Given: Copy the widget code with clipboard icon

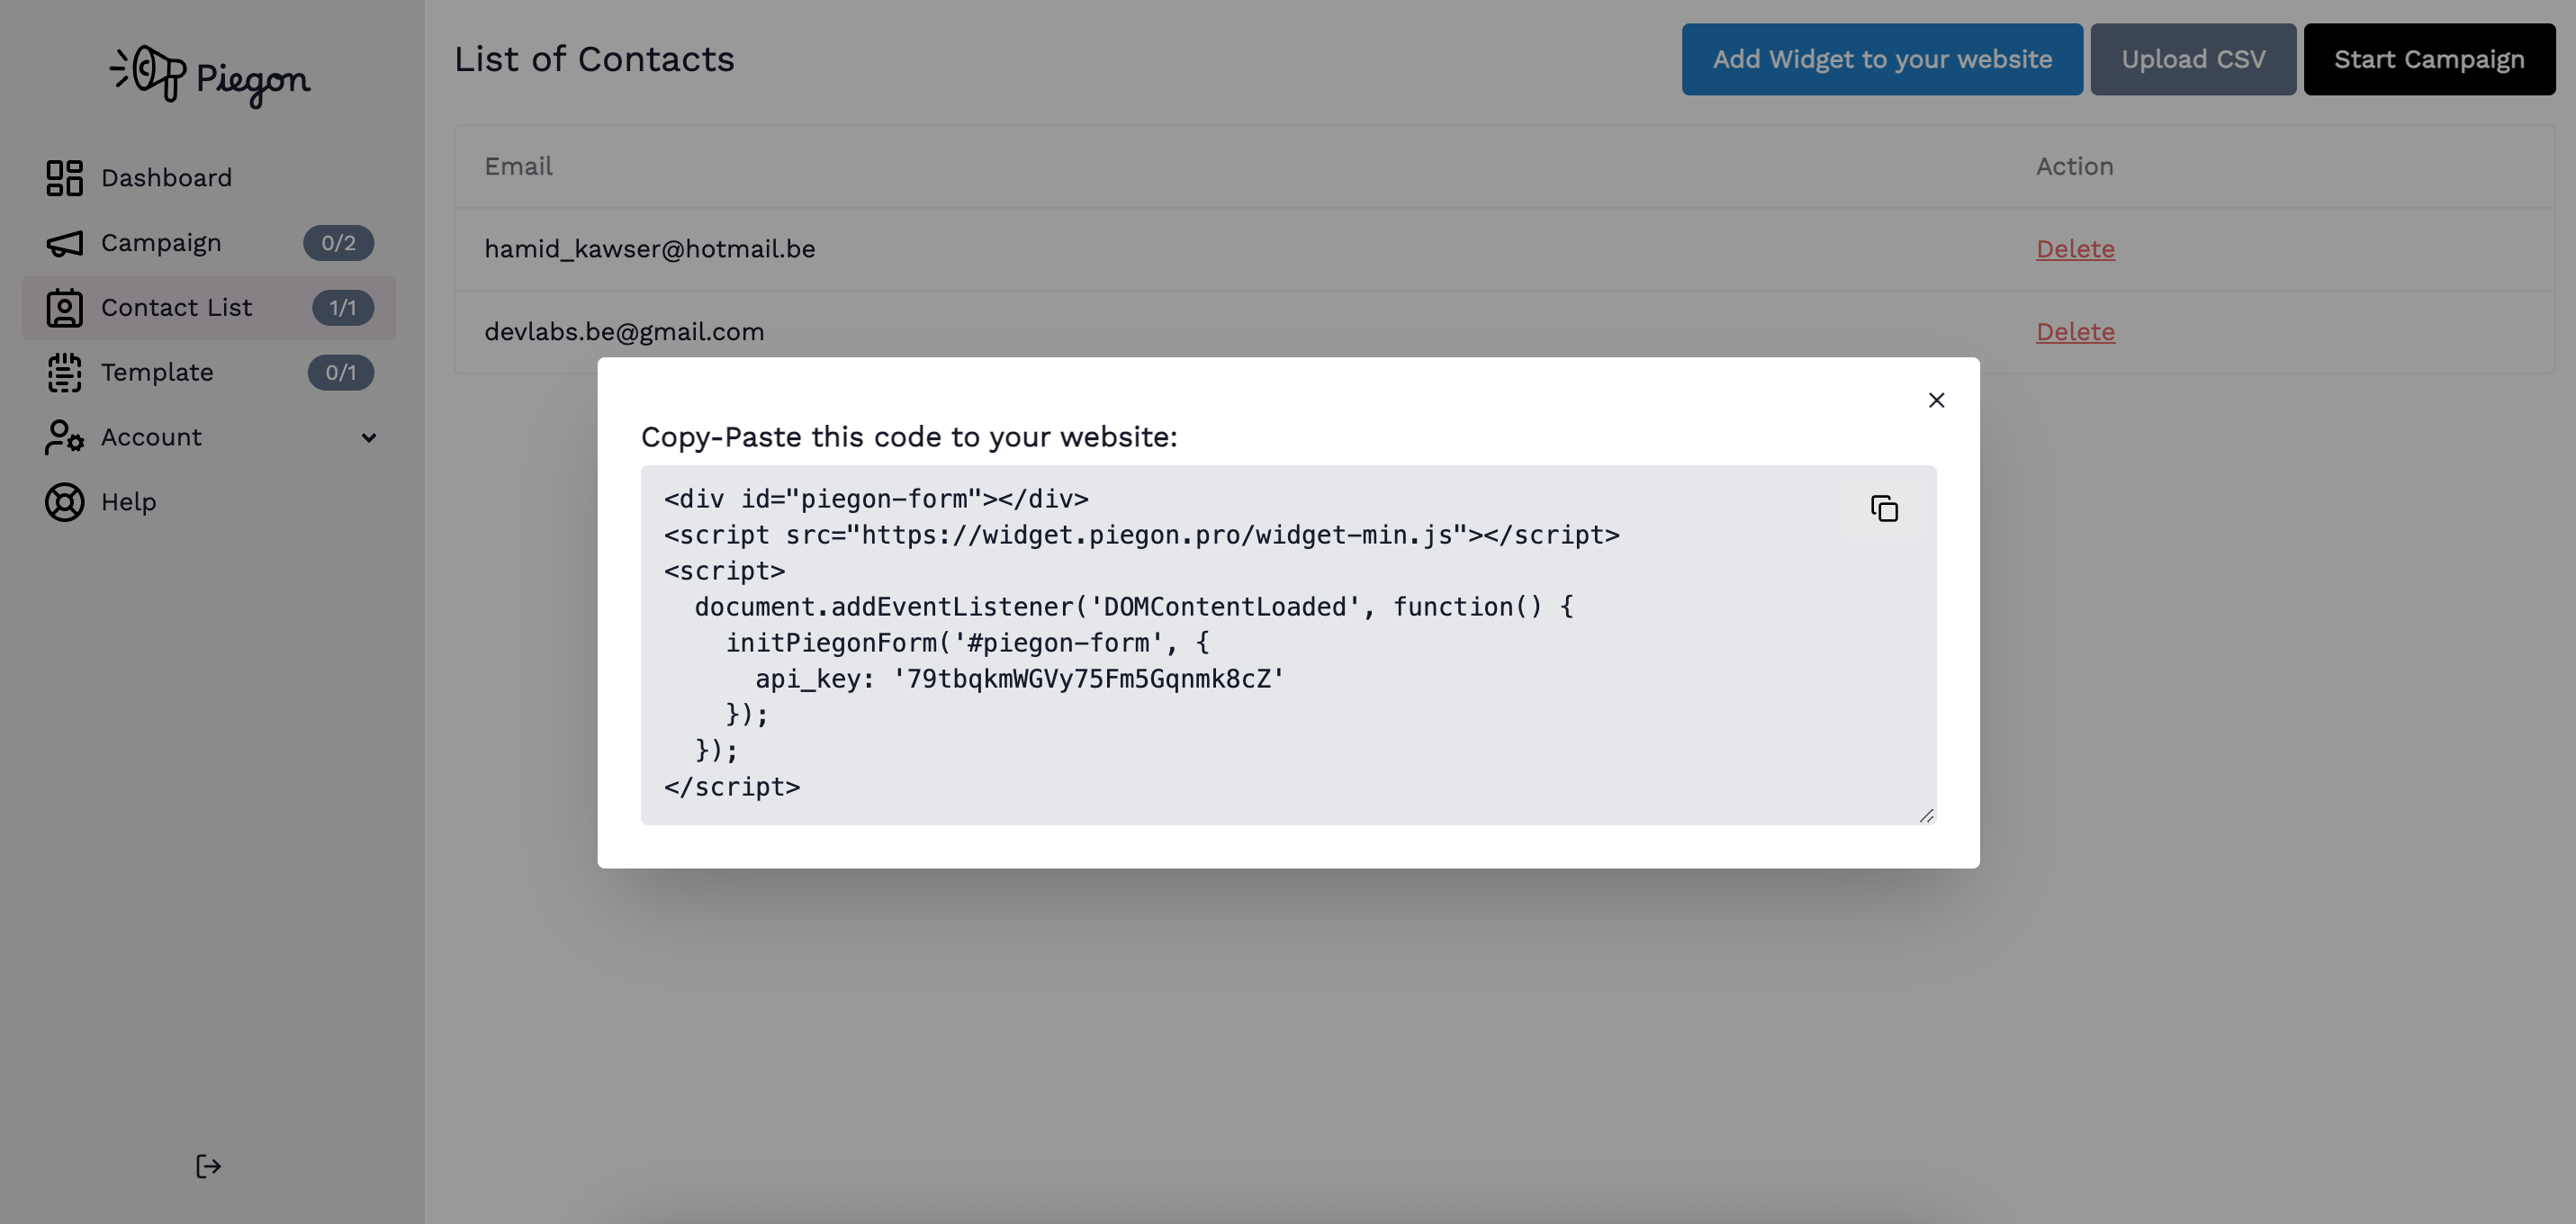Looking at the screenshot, I should pyautogui.click(x=1884, y=509).
